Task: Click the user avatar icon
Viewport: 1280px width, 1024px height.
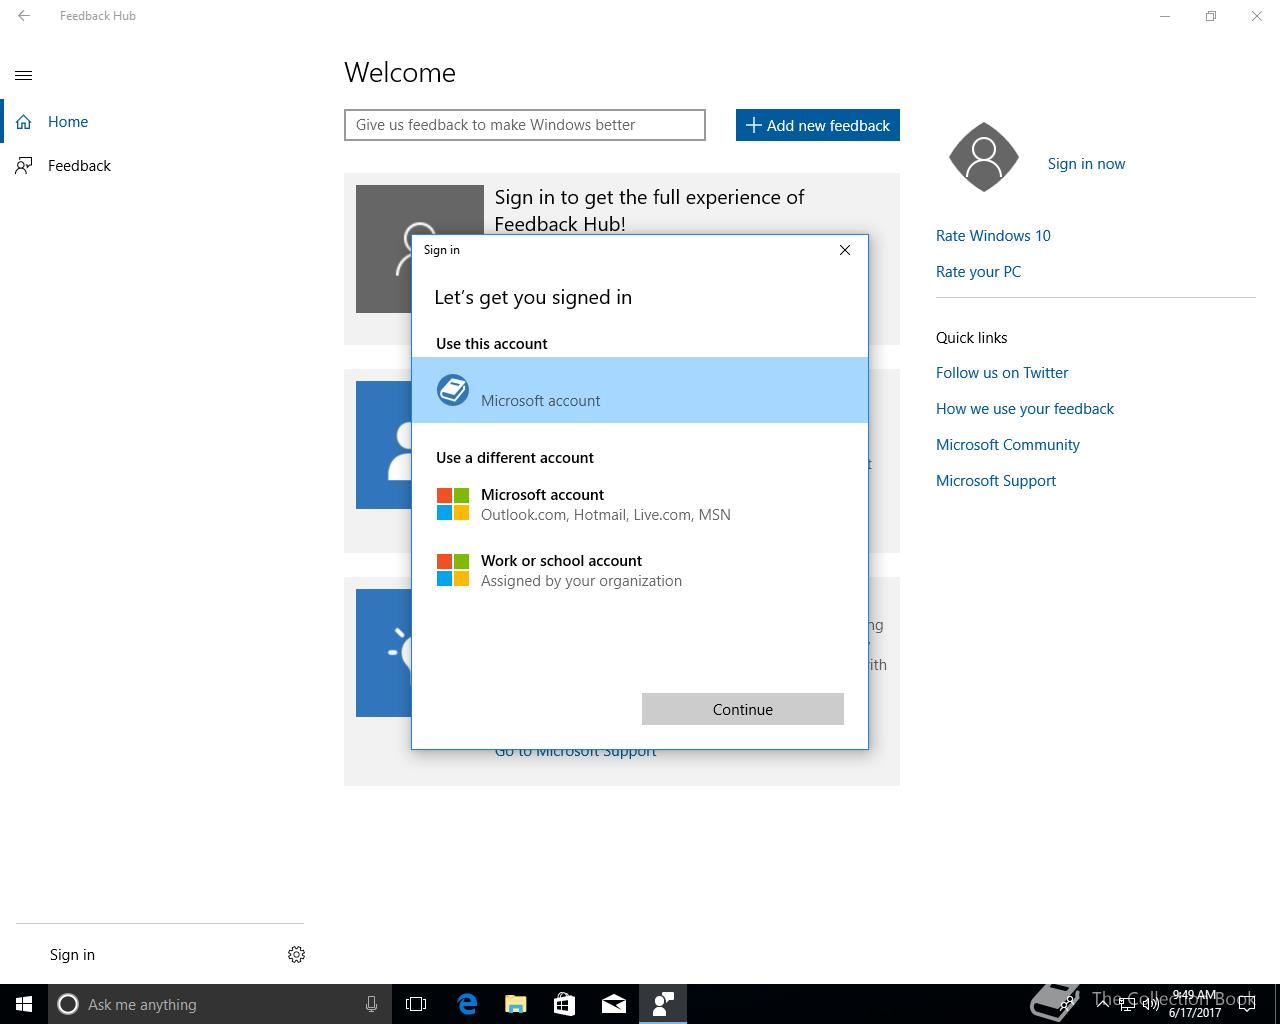Action: coord(984,157)
